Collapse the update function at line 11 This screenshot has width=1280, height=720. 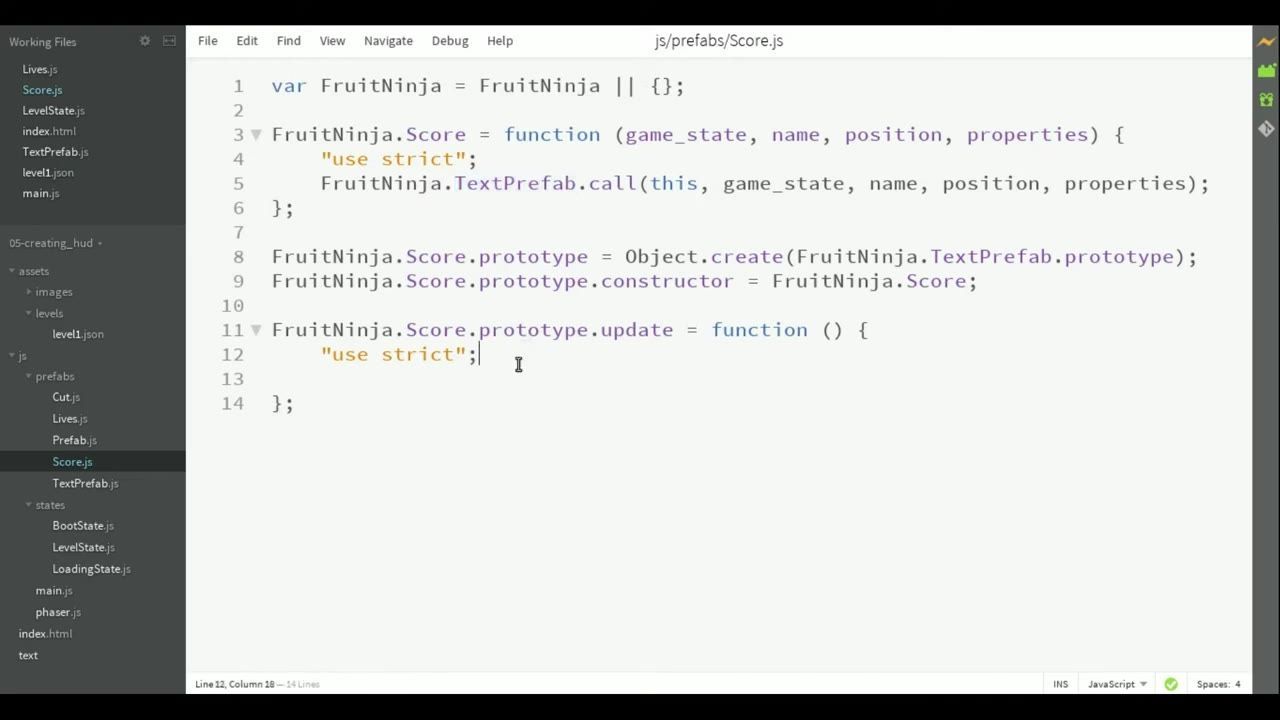click(256, 329)
